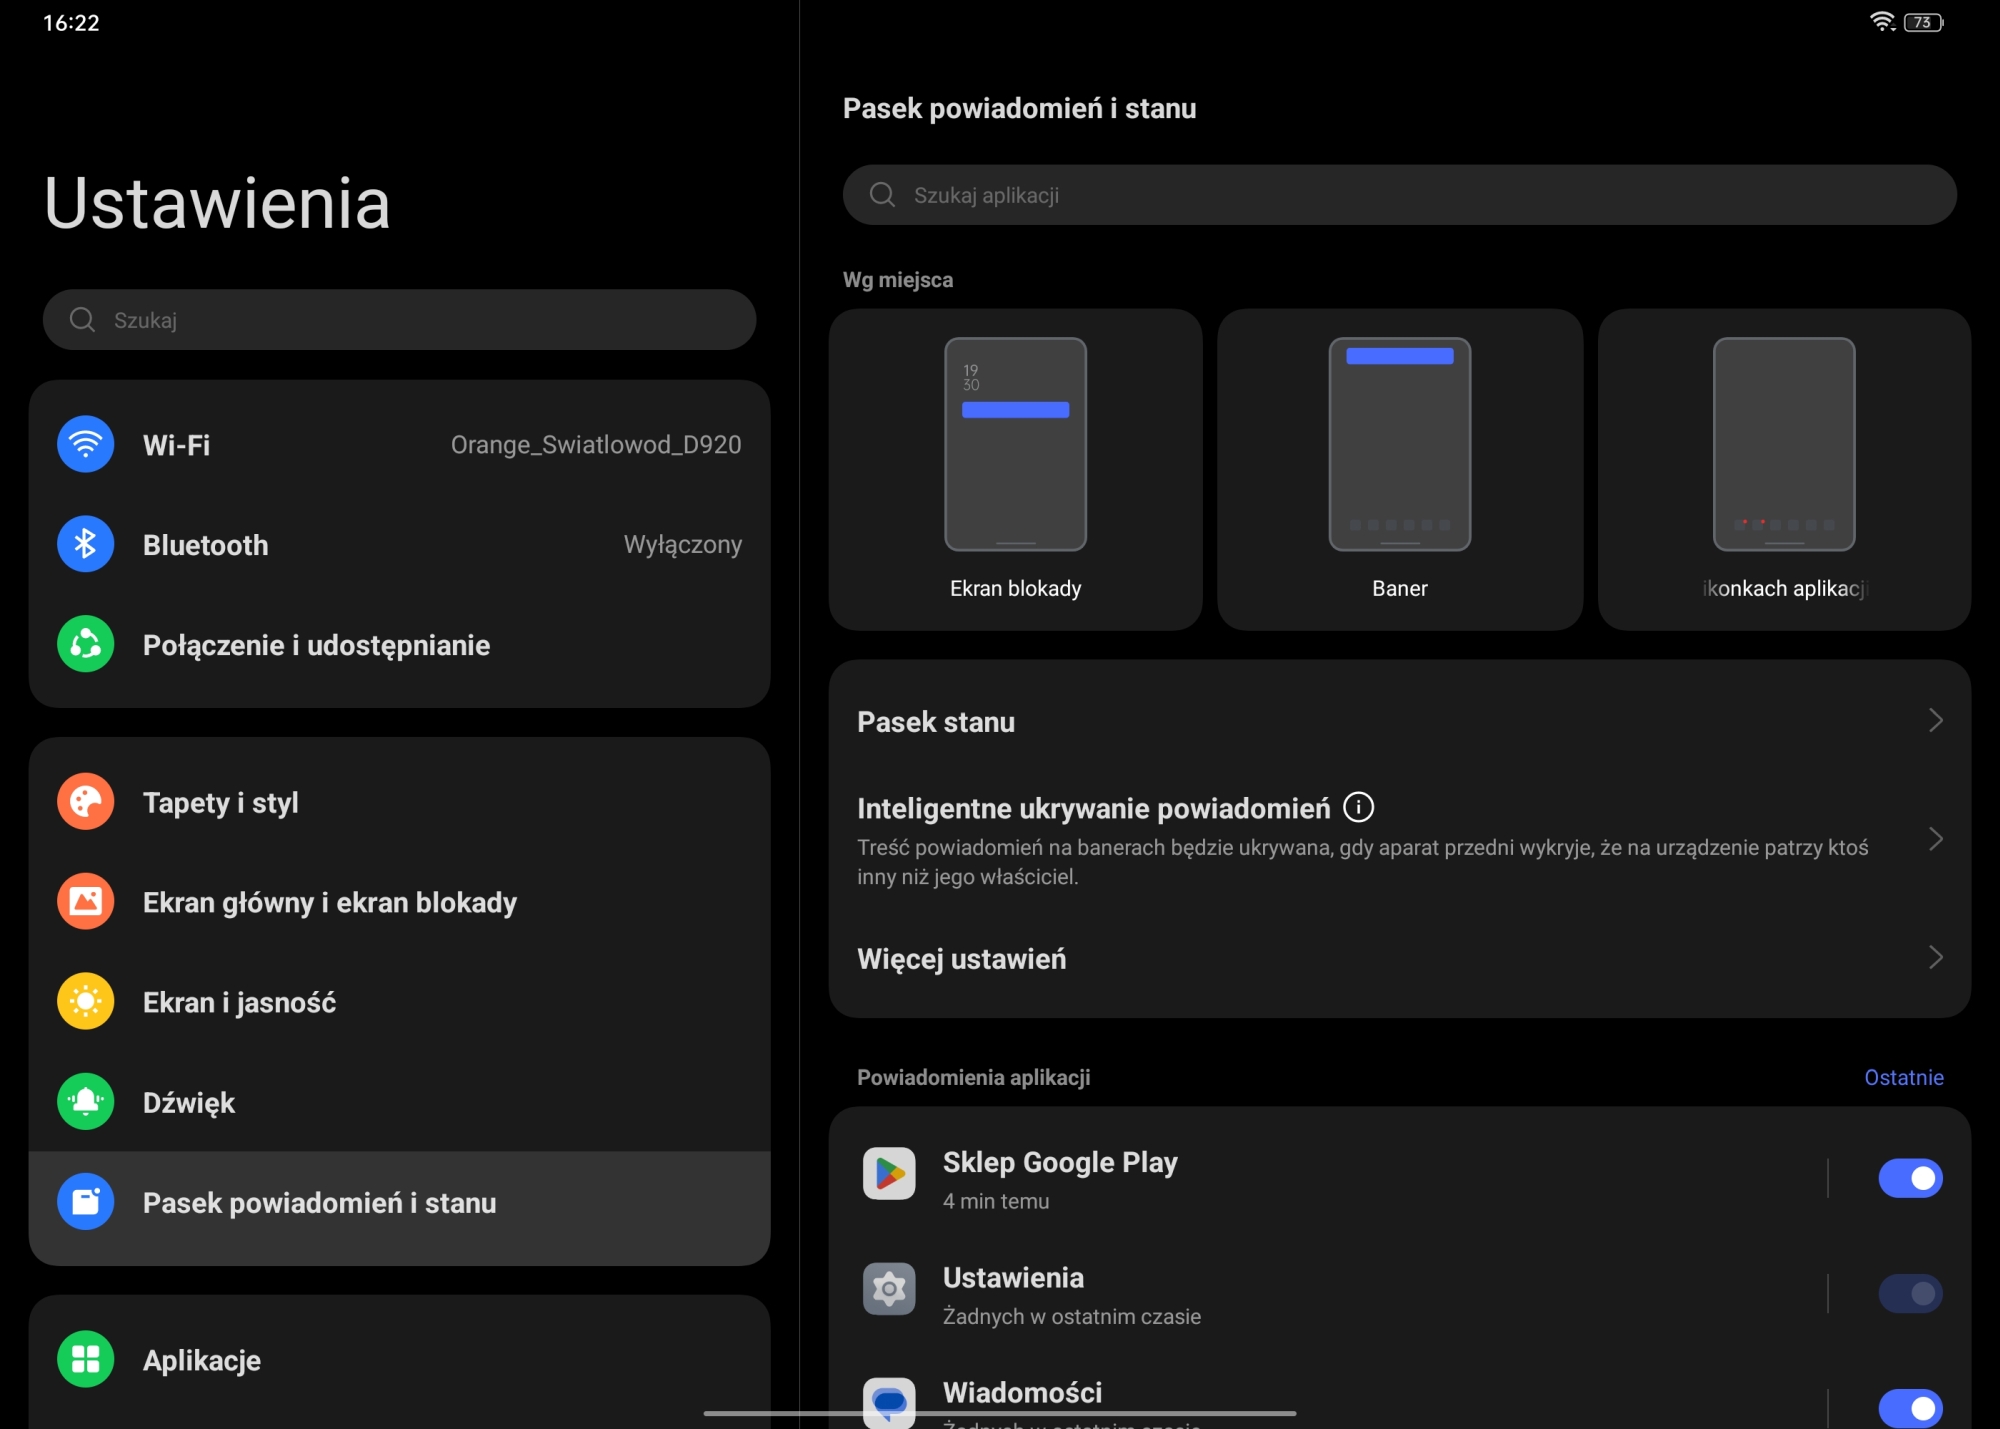Select the Ekran blokady thumbnail
This screenshot has width=2000, height=1429.
[1015, 445]
